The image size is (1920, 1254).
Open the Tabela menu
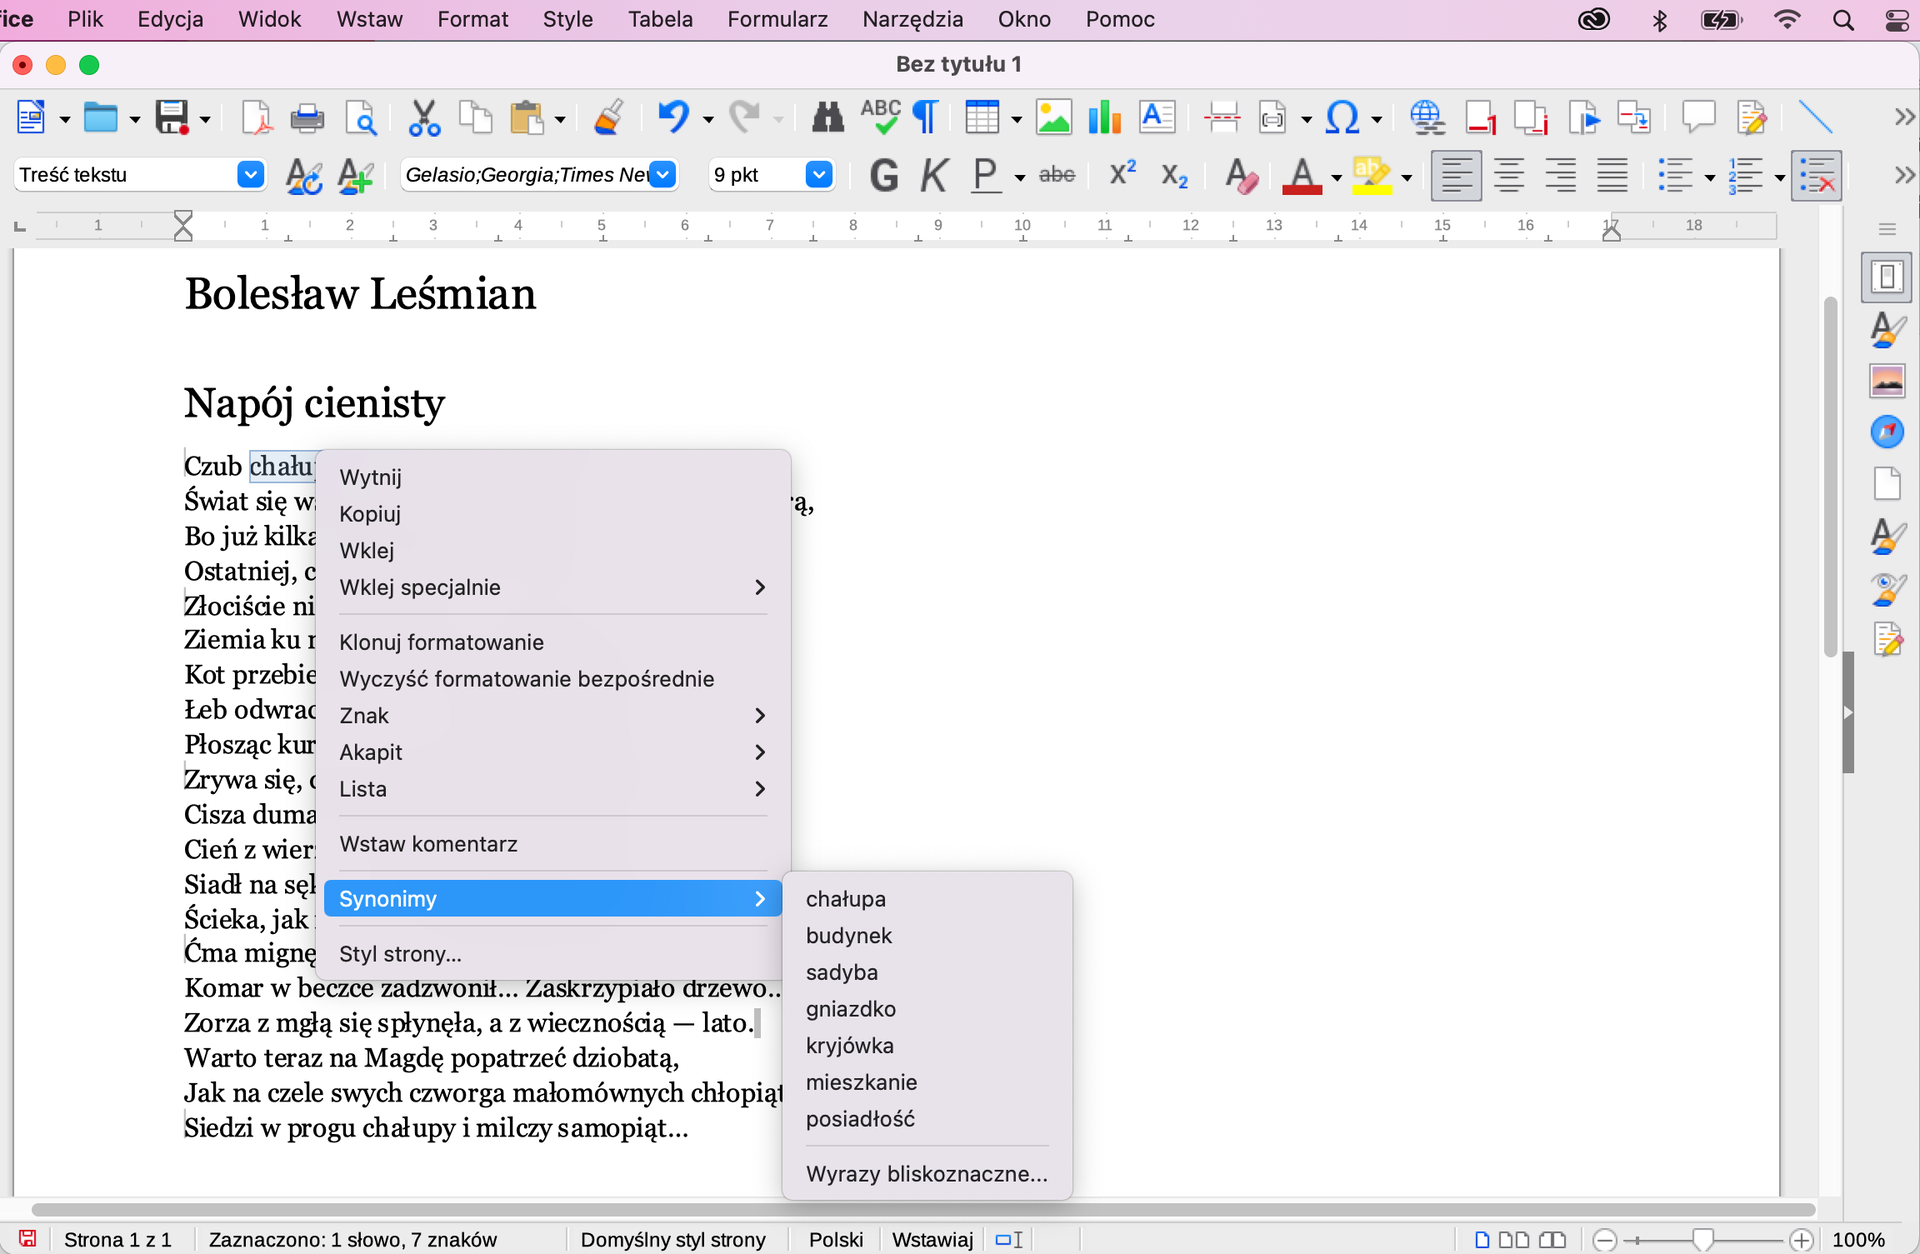(660, 19)
